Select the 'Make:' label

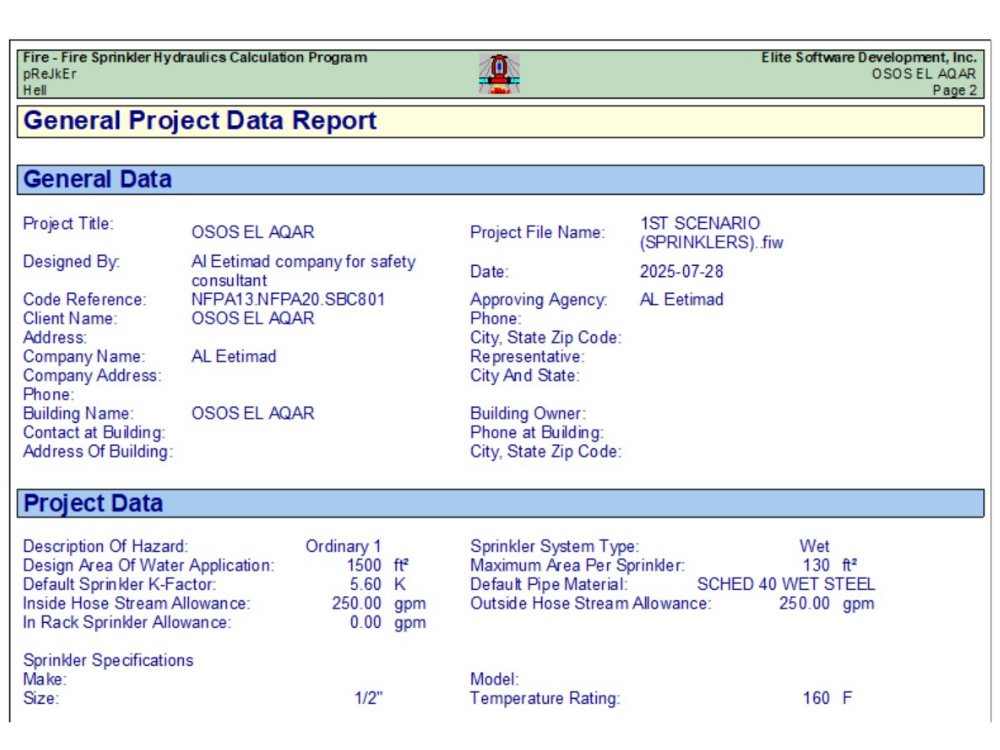point(45,679)
